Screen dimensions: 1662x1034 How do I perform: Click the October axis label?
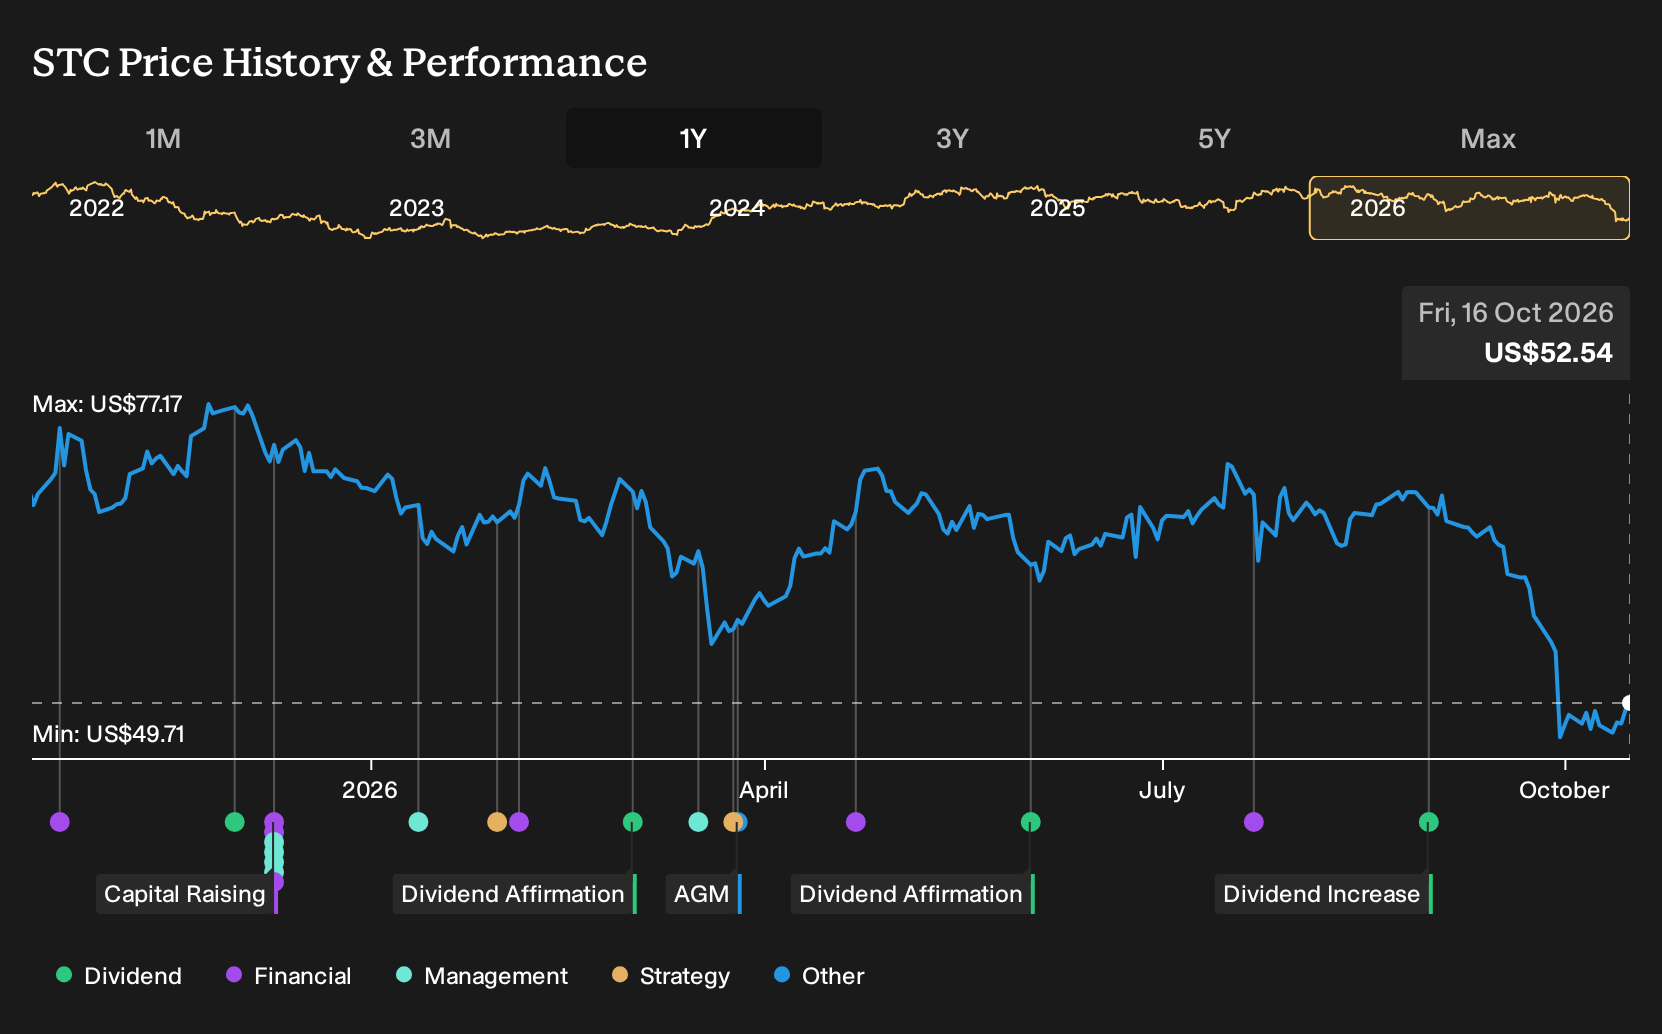[x=1564, y=790]
